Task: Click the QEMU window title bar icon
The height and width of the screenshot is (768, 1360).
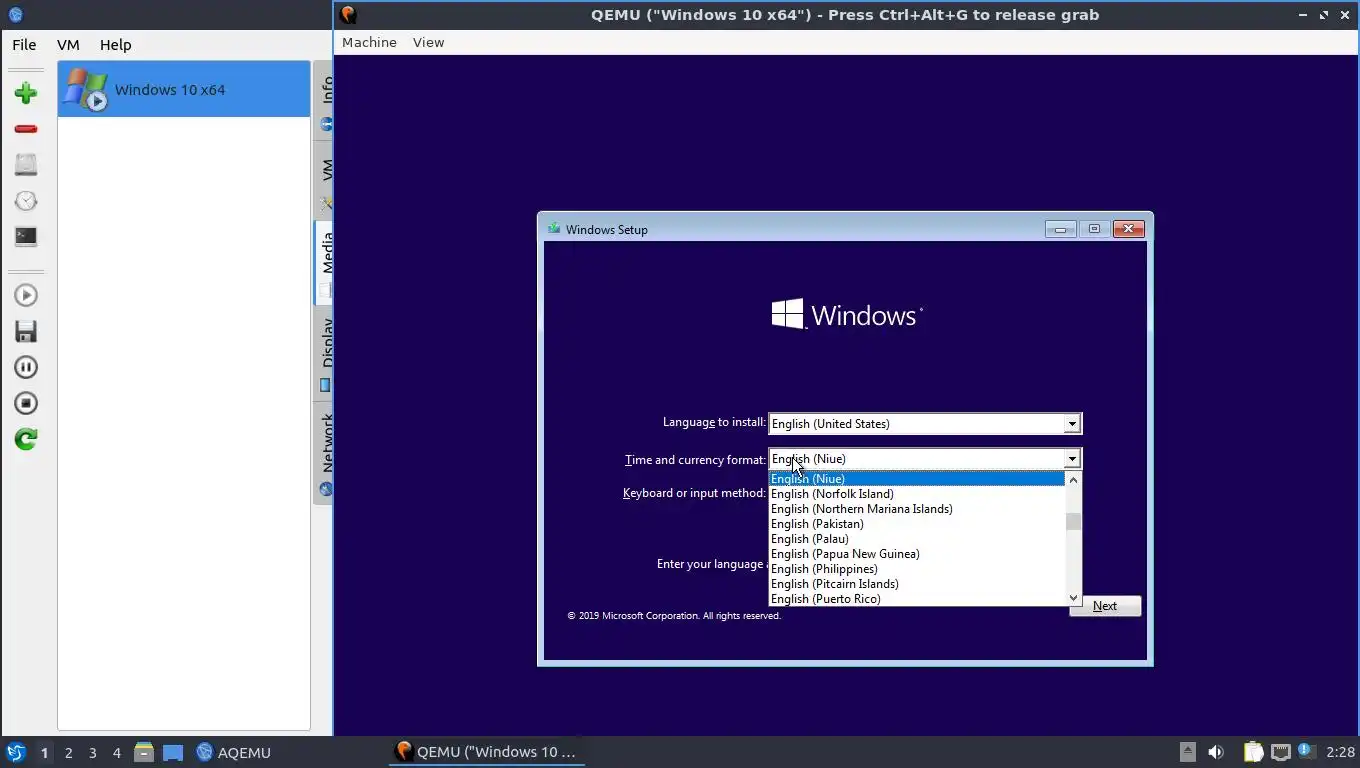Action: (348, 14)
